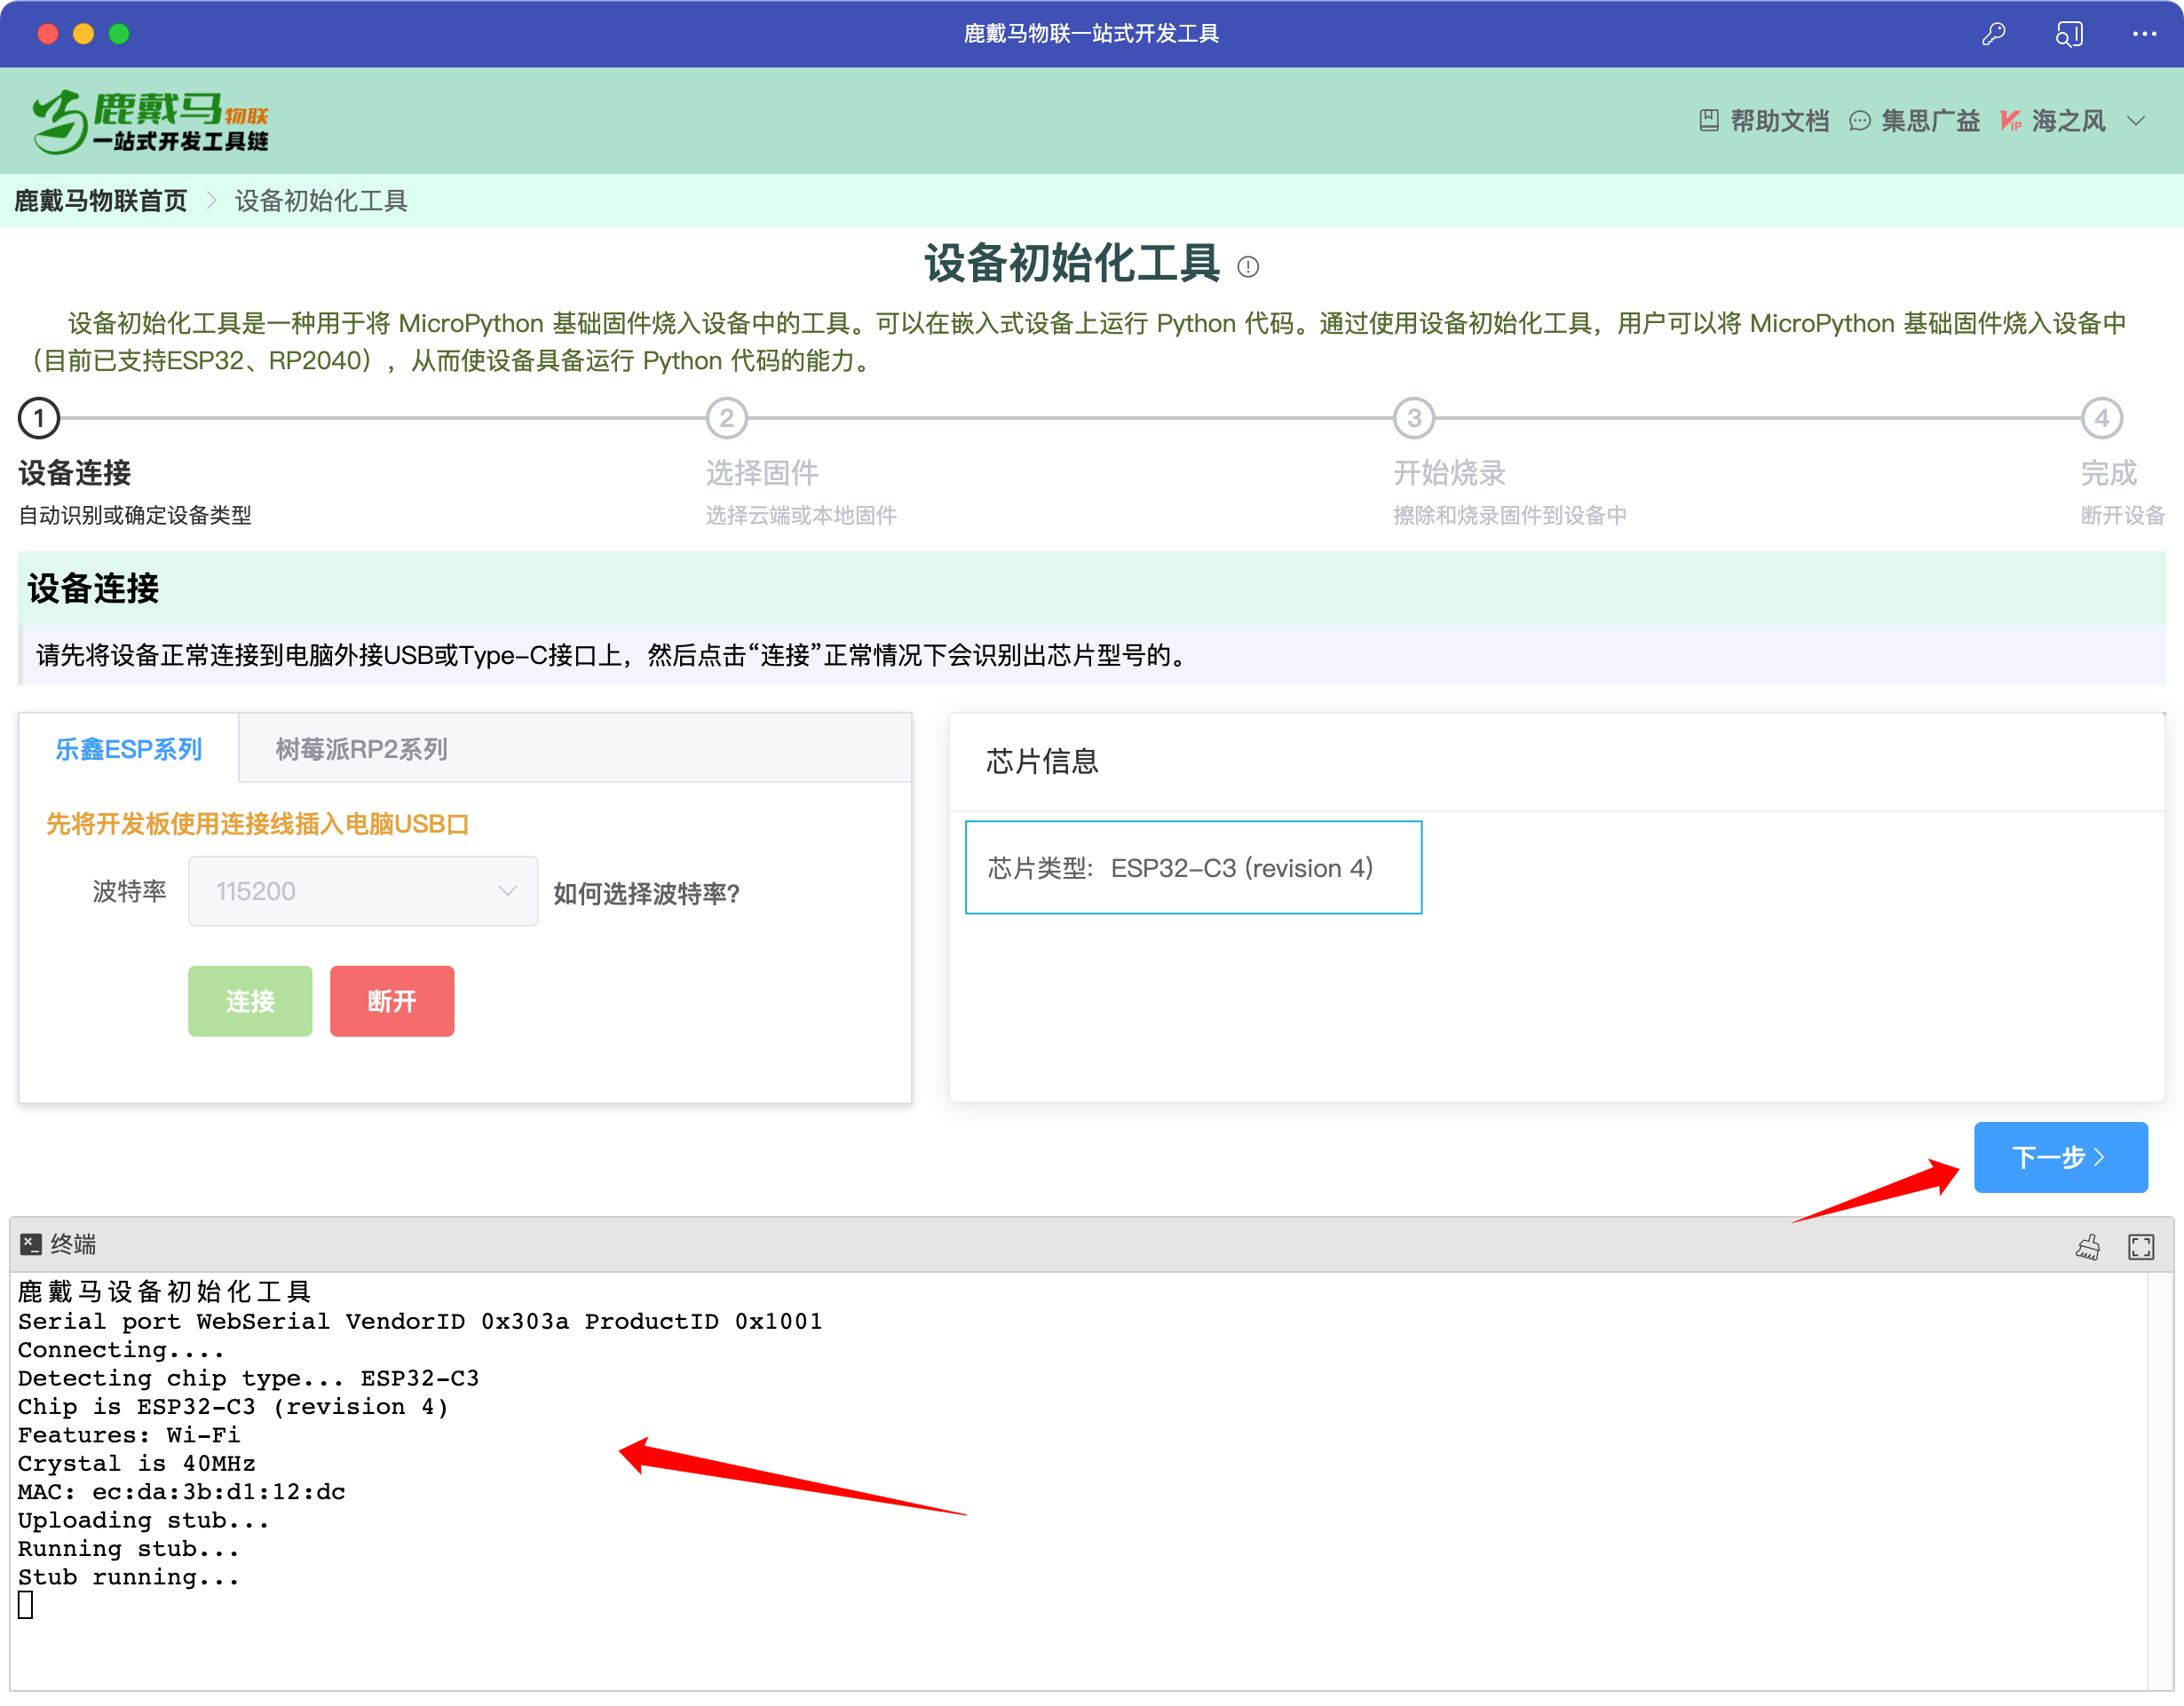Viewport: 2184px width, 1706px height.
Task: Switch to the 乐鑫ESP系列 tab
Action: tap(129, 748)
